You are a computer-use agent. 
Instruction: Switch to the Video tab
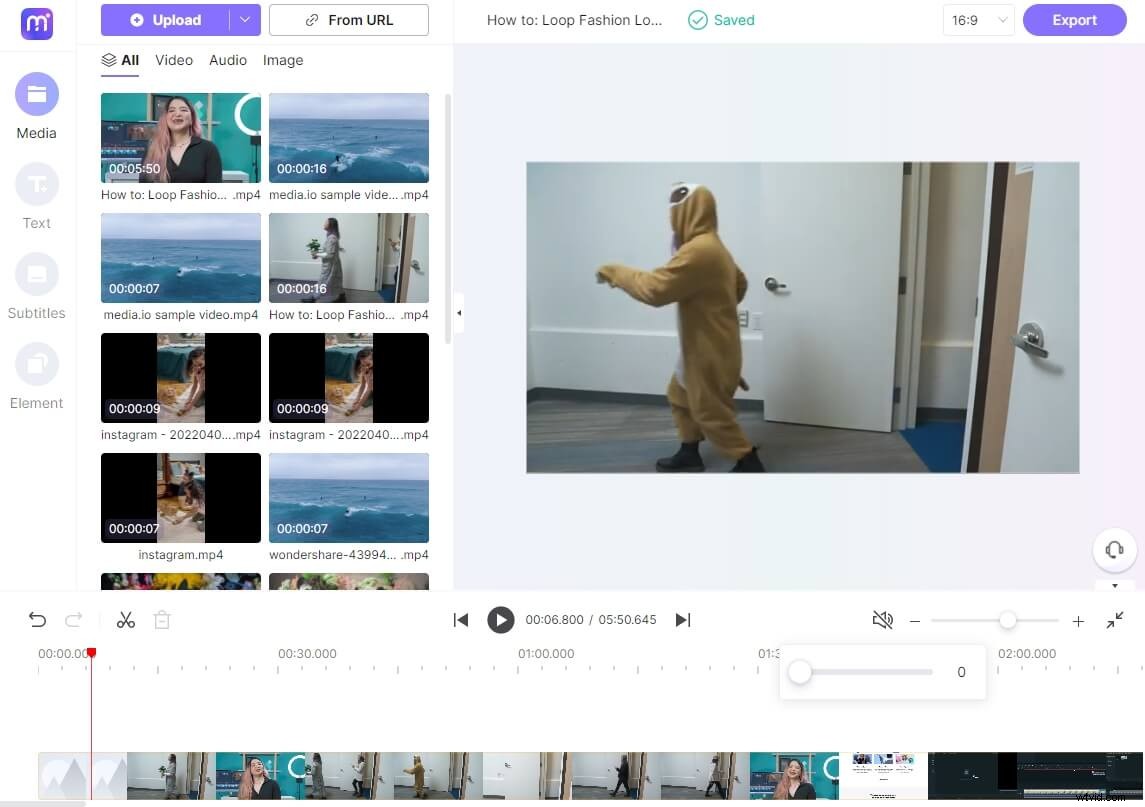174,60
